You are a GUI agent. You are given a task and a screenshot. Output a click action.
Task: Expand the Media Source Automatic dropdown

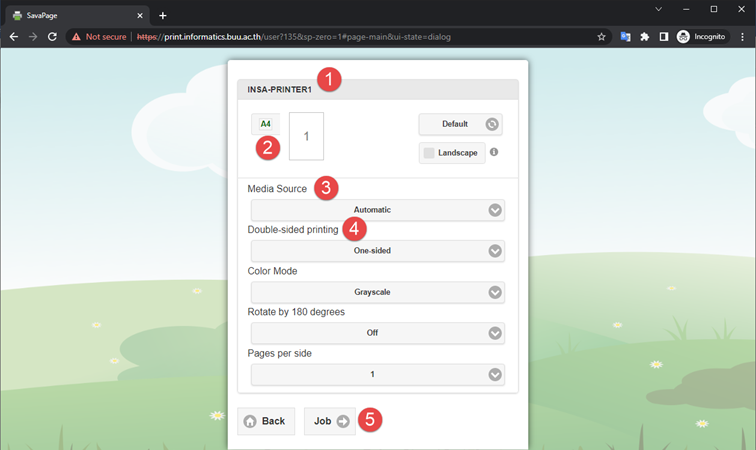[x=377, y=210]
